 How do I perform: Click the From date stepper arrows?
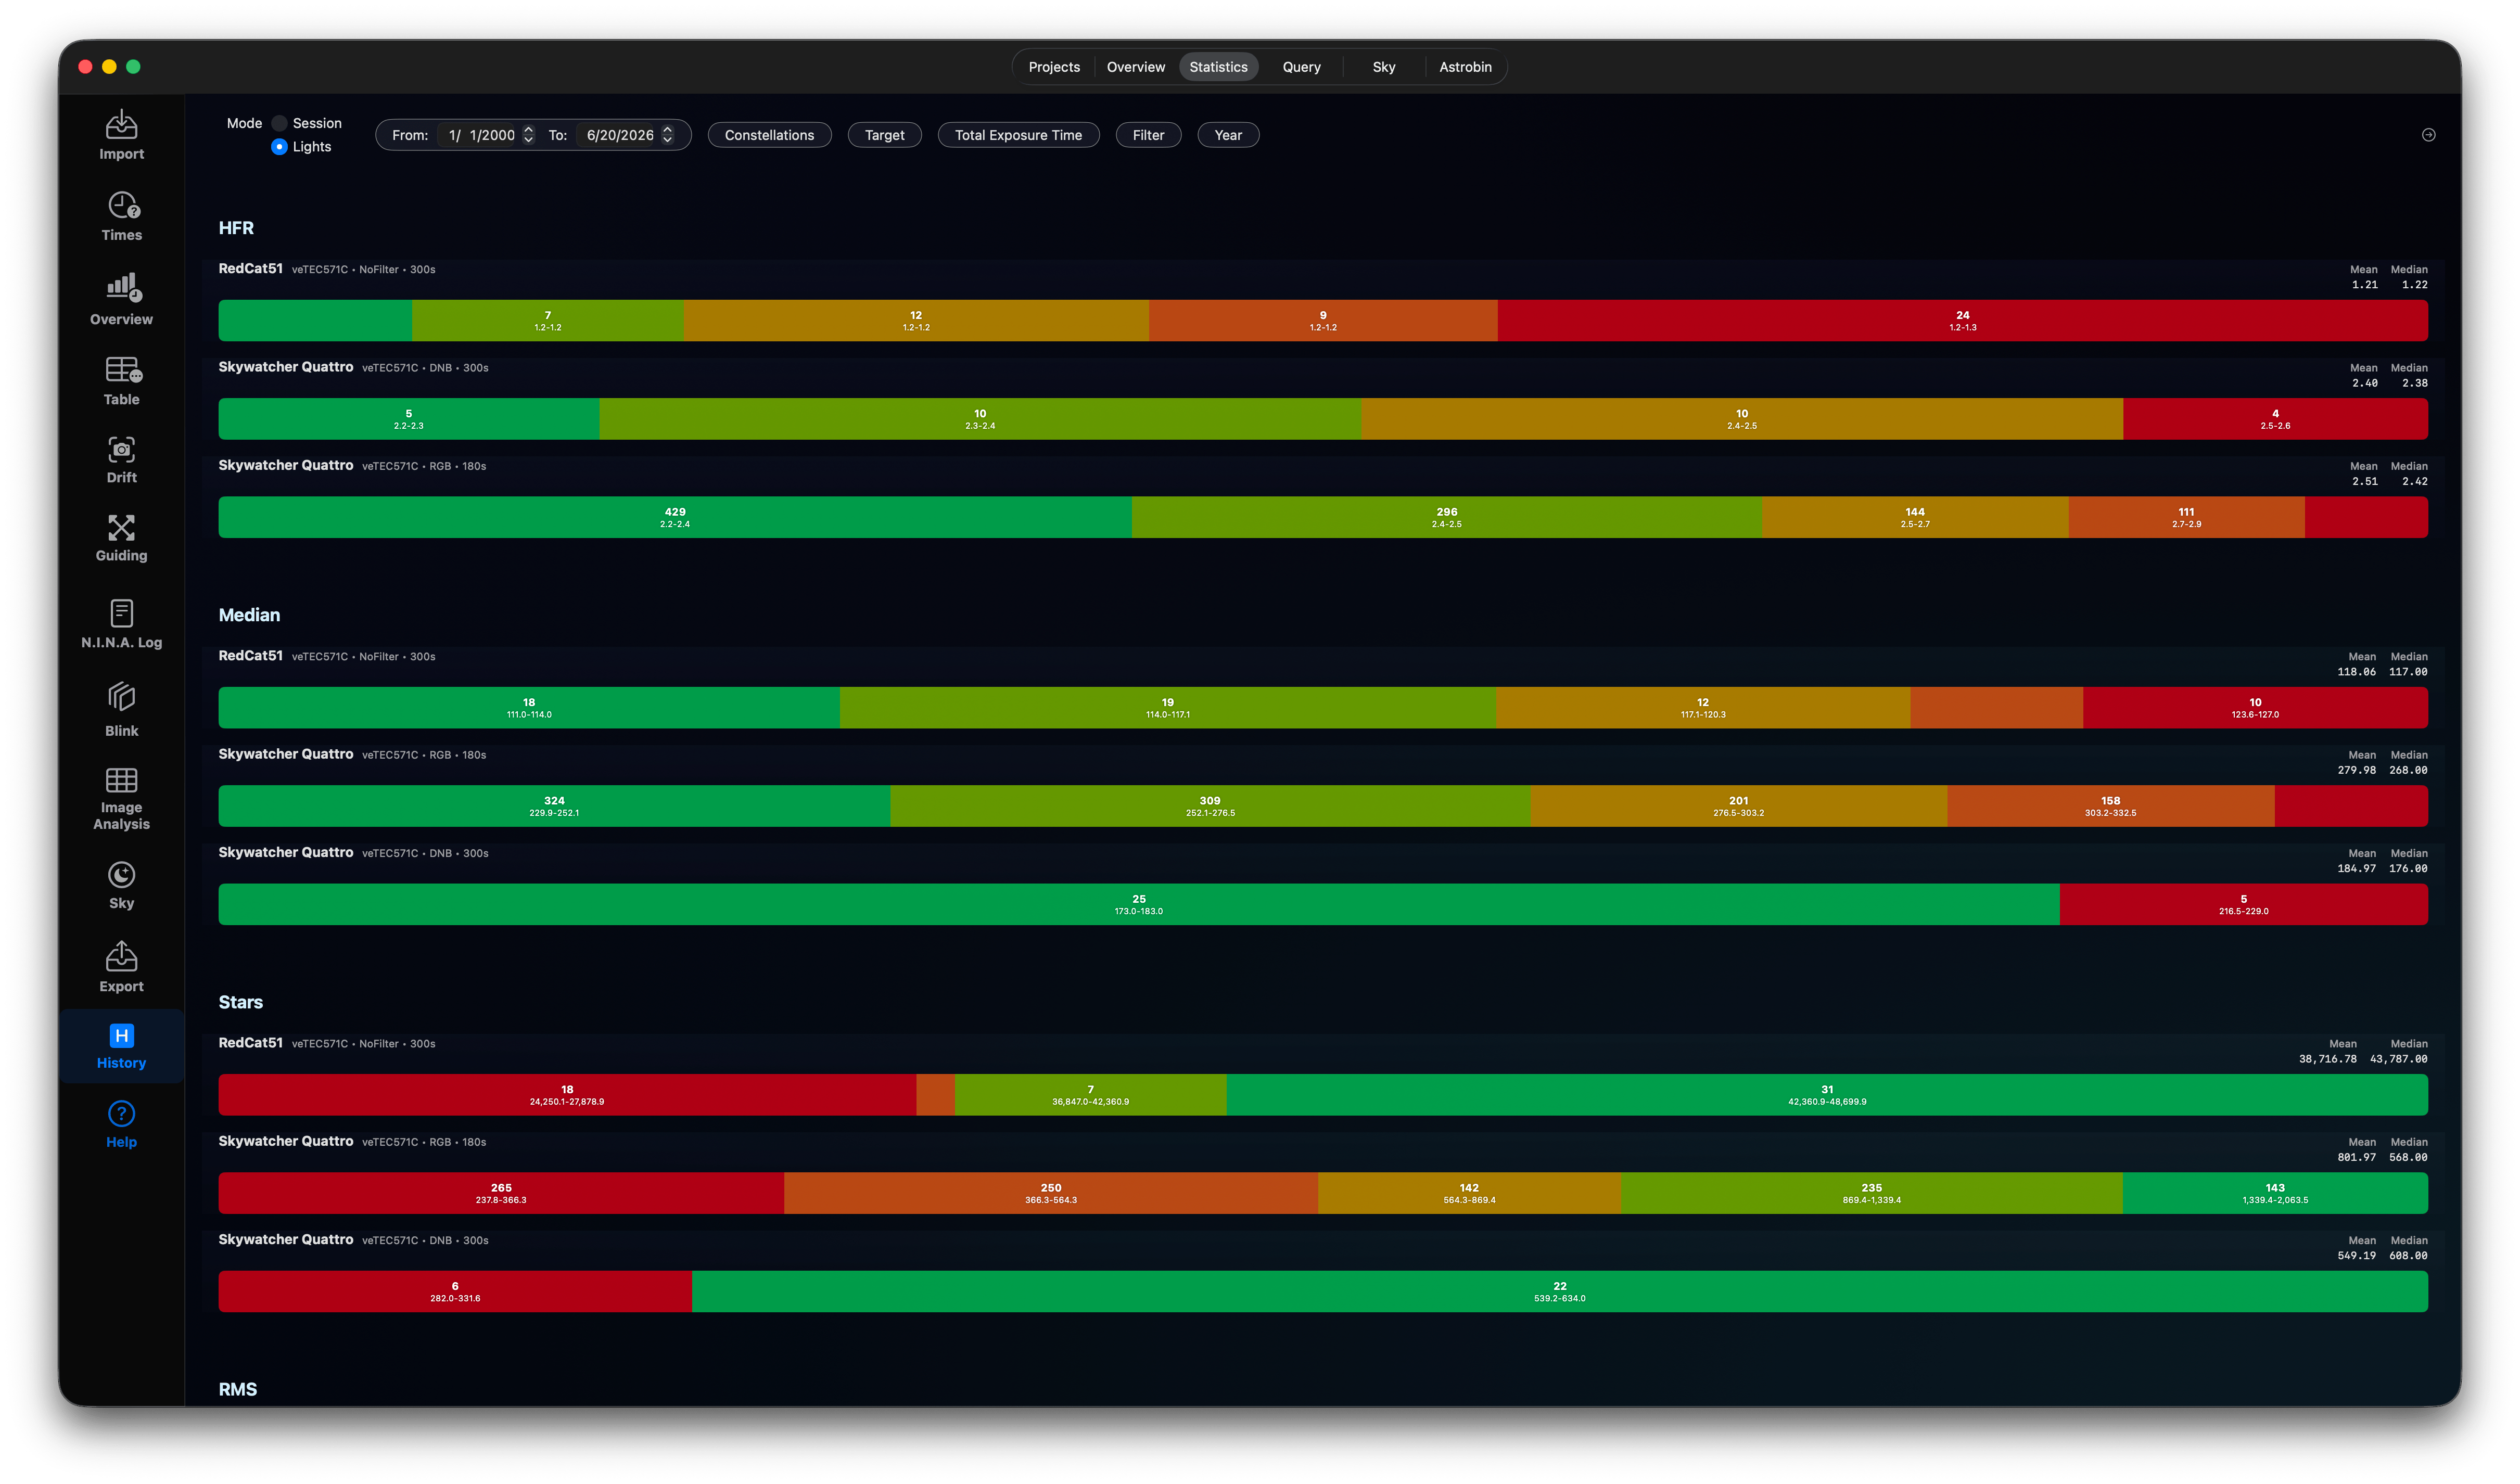(x=528, y=135)
